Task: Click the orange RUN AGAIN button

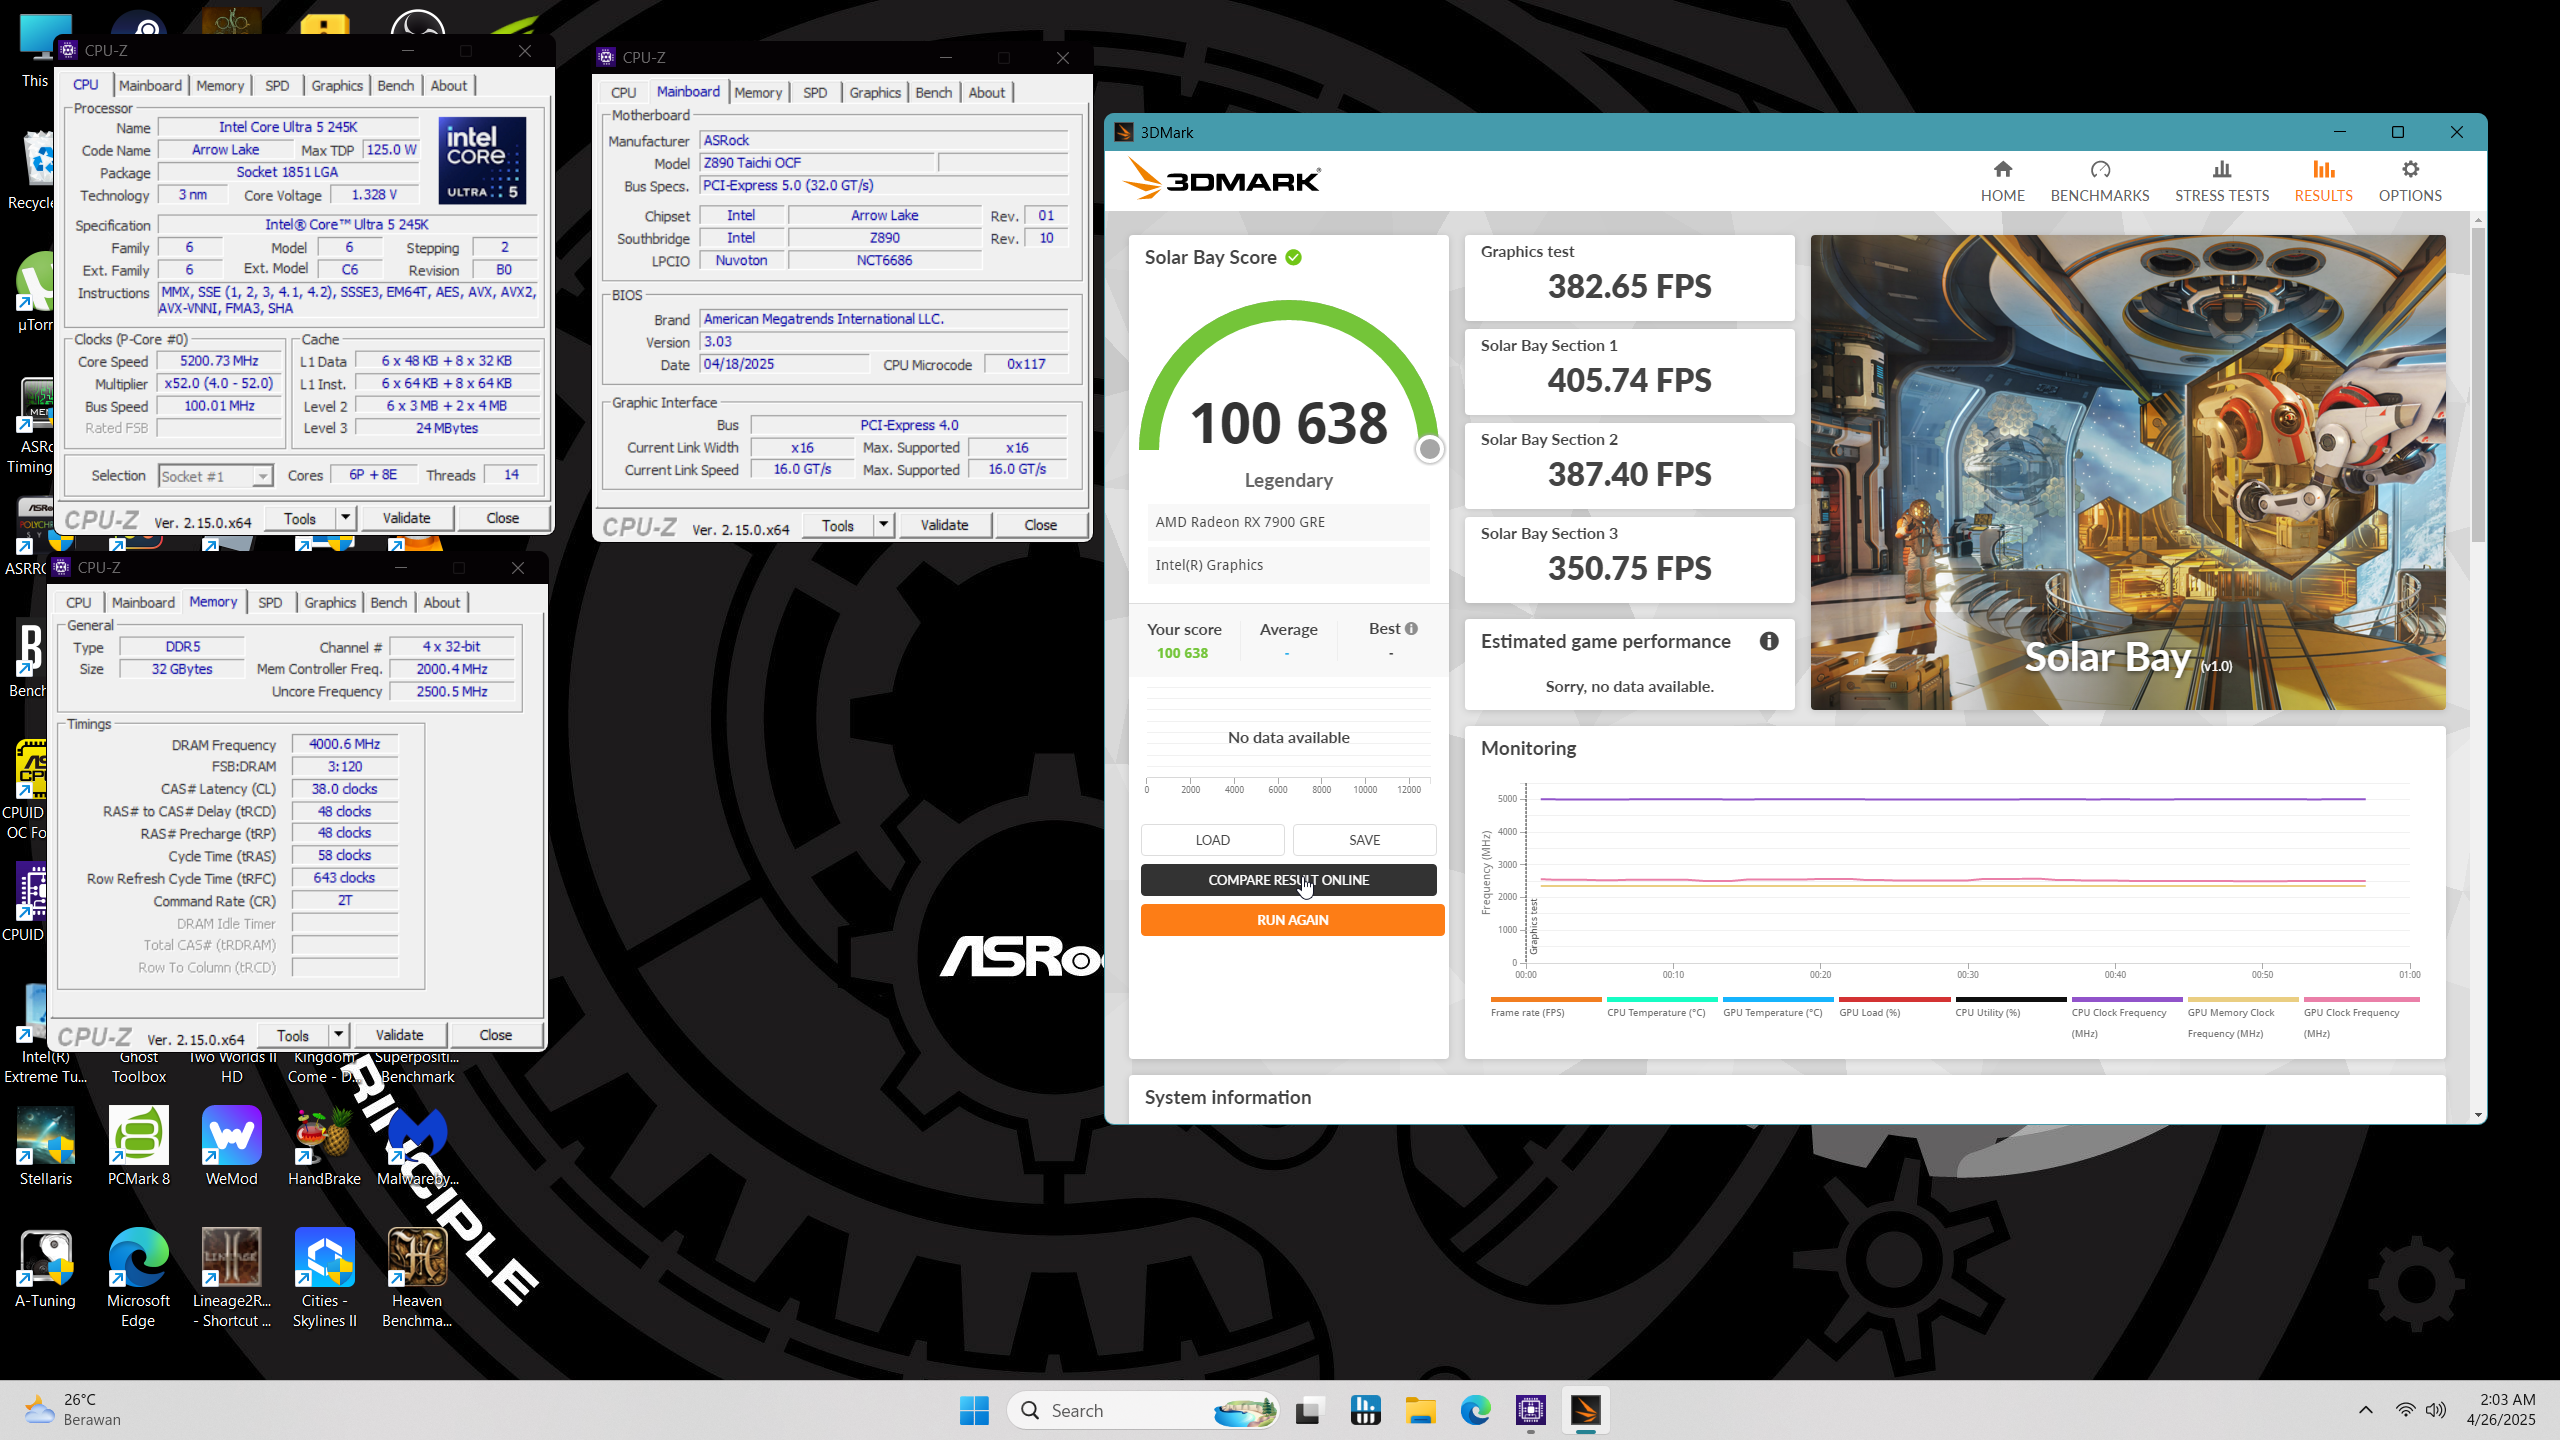Action: point(1292,920)
